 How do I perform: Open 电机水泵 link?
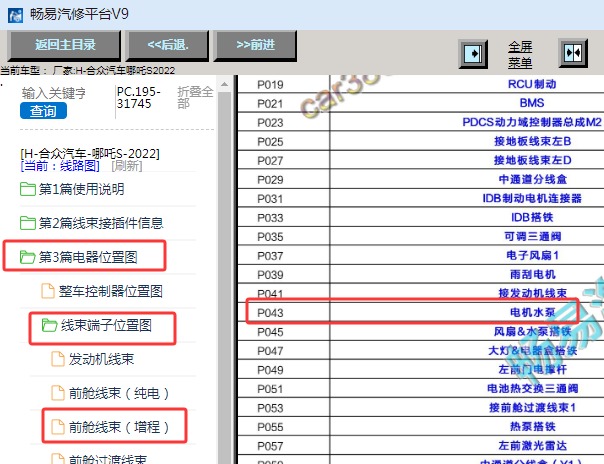[x=532, y=312]
